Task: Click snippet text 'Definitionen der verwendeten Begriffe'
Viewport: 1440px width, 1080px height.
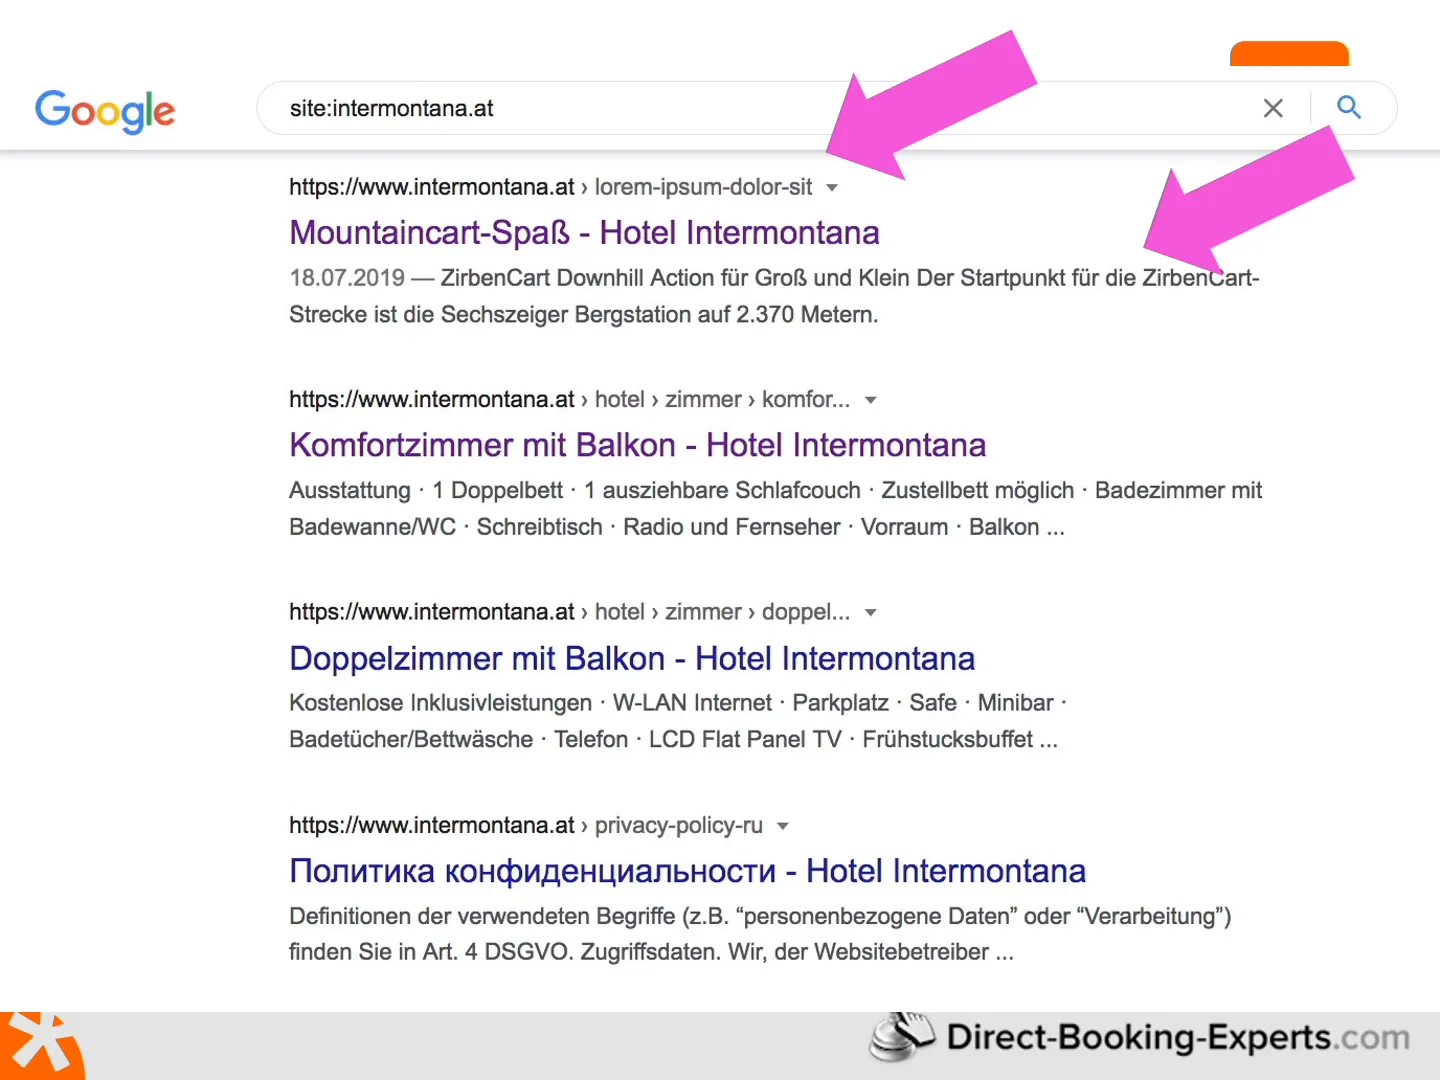Action: pos(482,916)
